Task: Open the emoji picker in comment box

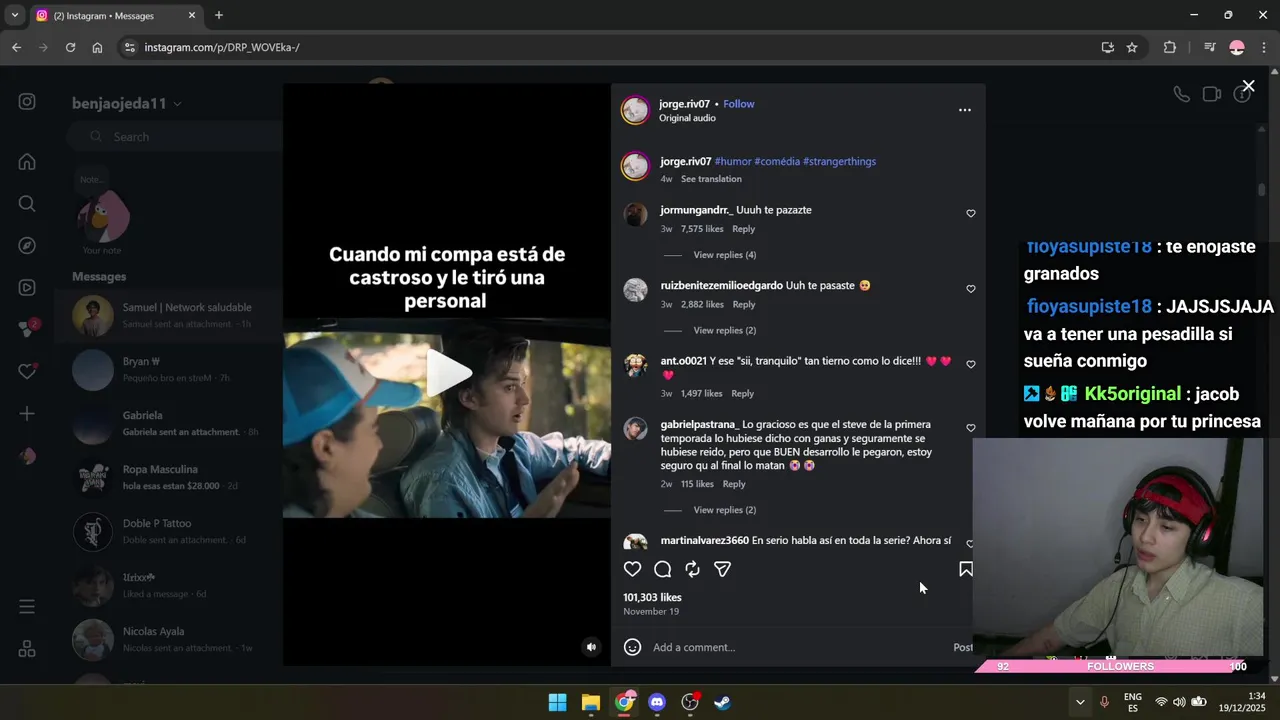Action: pos(632,647)
